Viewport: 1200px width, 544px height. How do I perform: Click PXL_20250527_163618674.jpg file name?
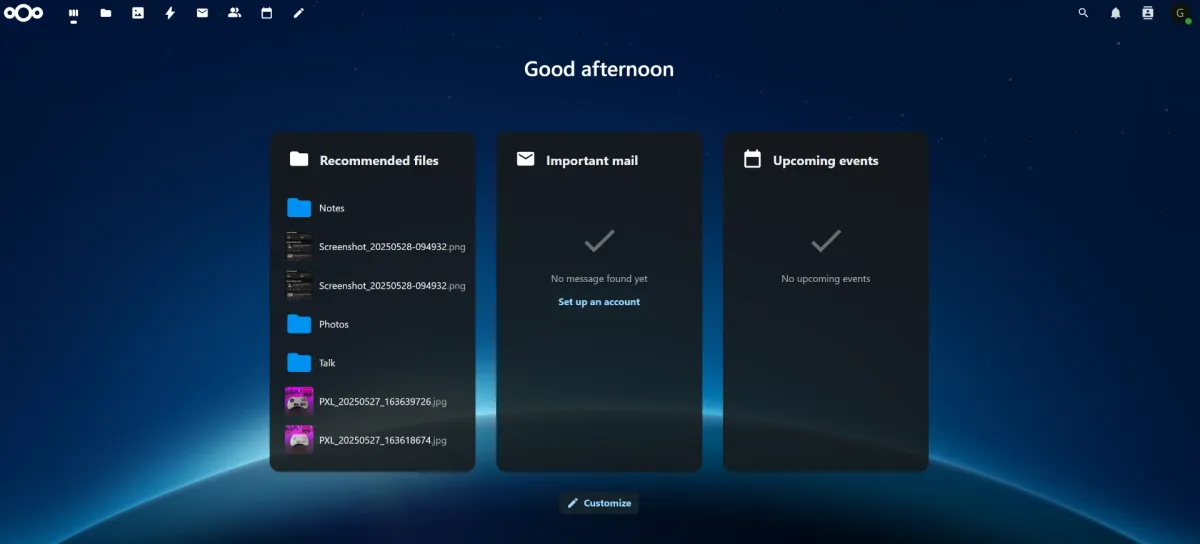[383, 440]
